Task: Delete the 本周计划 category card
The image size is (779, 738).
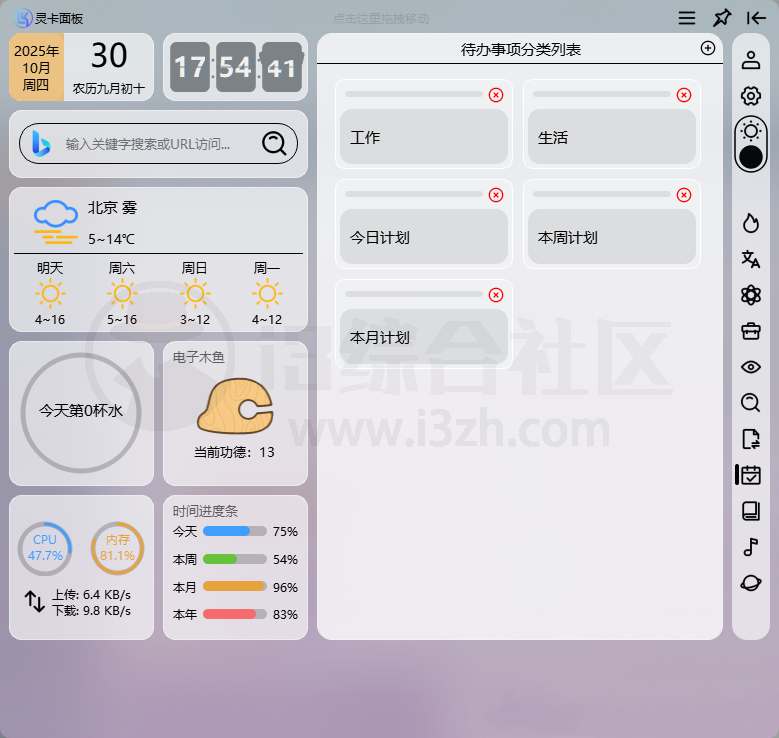Action: (684, 195)
